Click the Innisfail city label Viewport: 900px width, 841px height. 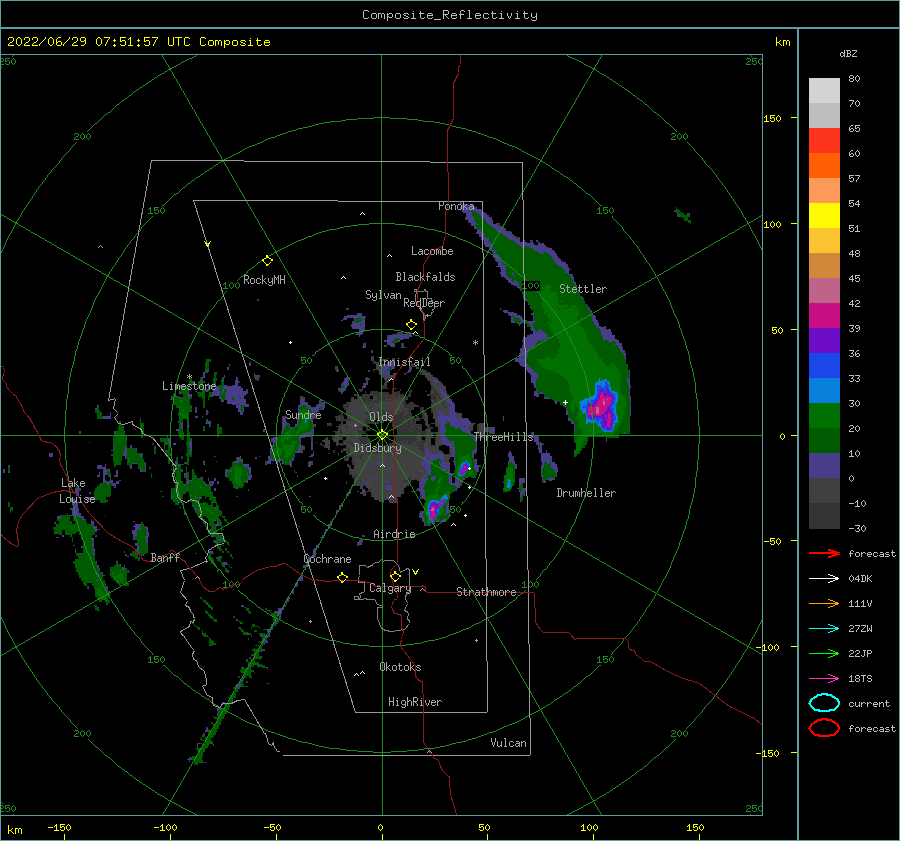coord(404,362)
